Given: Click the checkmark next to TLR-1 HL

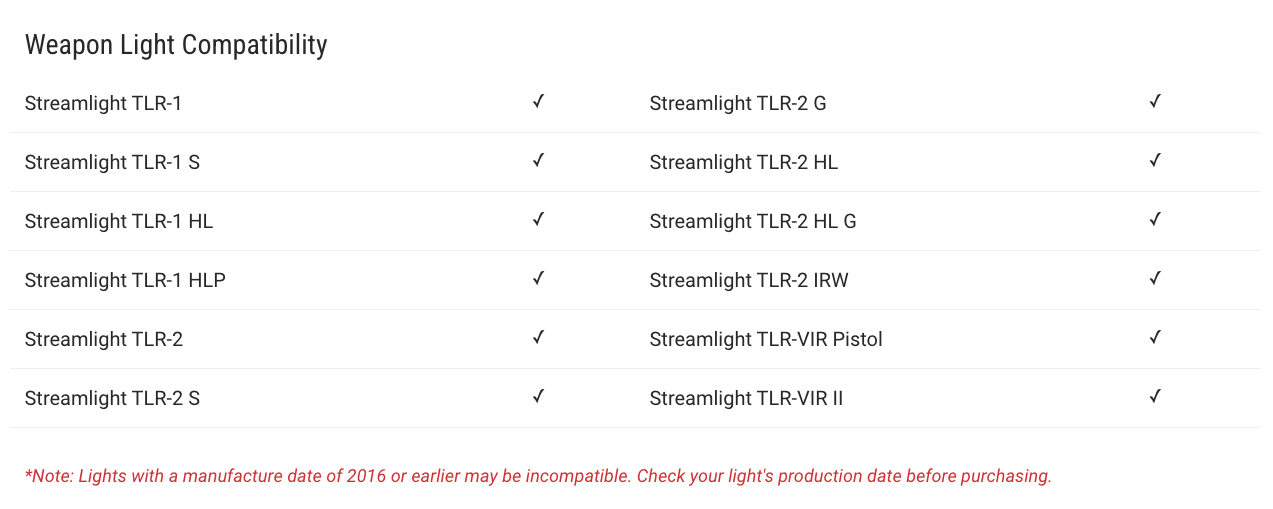Looking at the screenshot, I should (538, 219).
